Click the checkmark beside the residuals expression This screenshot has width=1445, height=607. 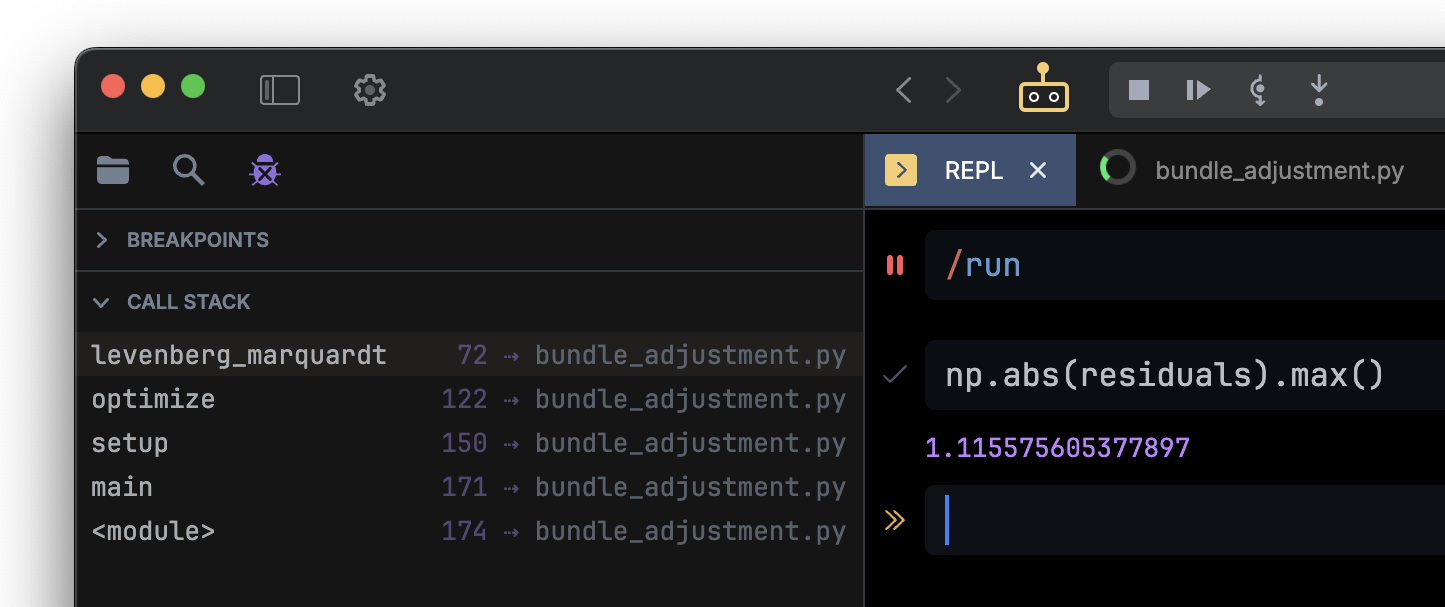point(893,375)
